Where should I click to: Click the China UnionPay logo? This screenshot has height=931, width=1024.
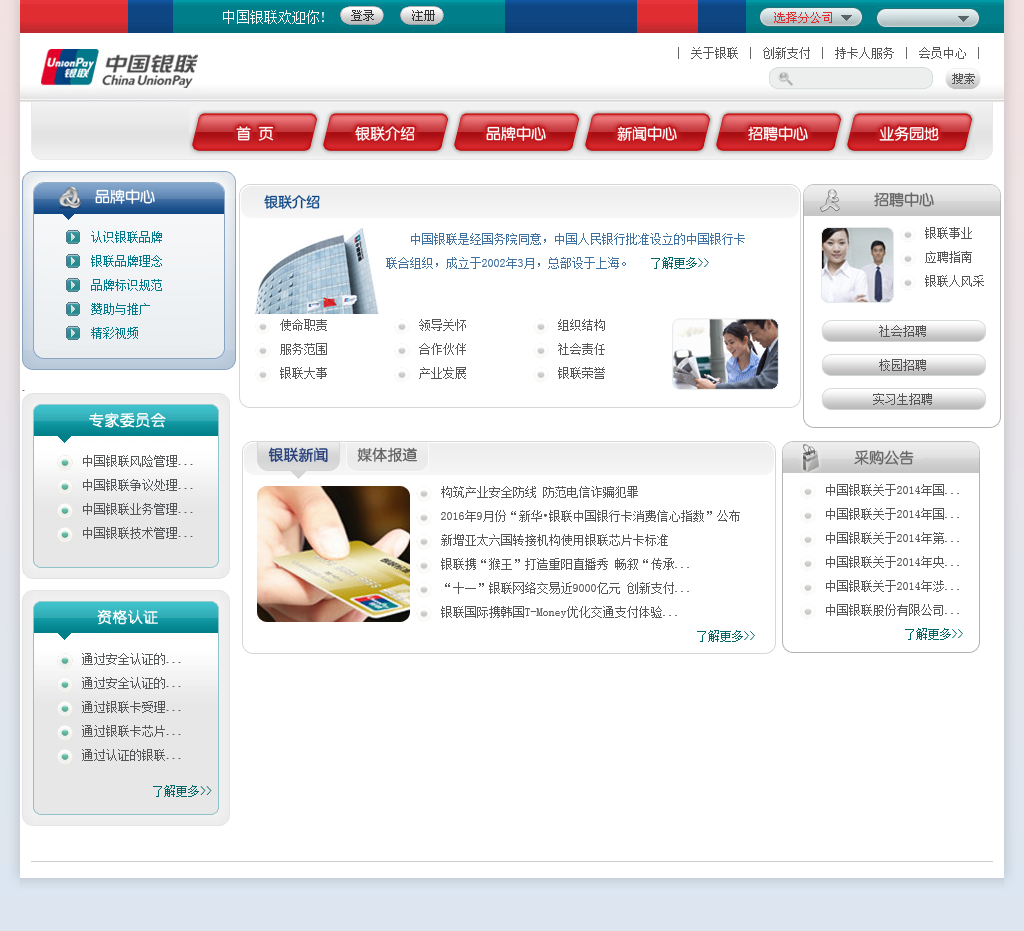click(119, 68)
